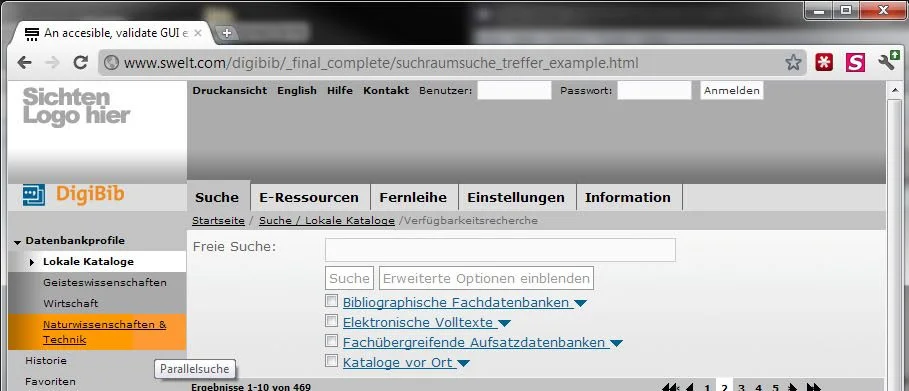Image resolution: width=909 pixels, height=391 pixels.
Task: Click into the Passwort input field
Action: [x=654, y=90]
